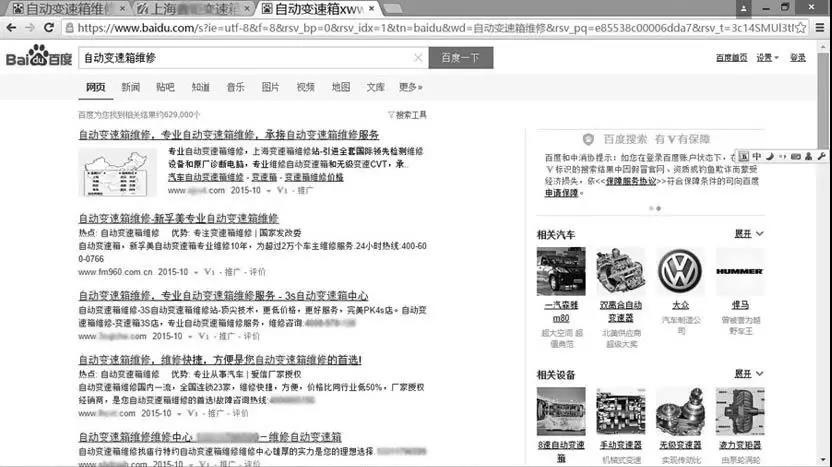Viewport: 832px width, 467px height.
Task: Toggle the IME 中 Chinese mode icon
Action: tap(757, 156)
